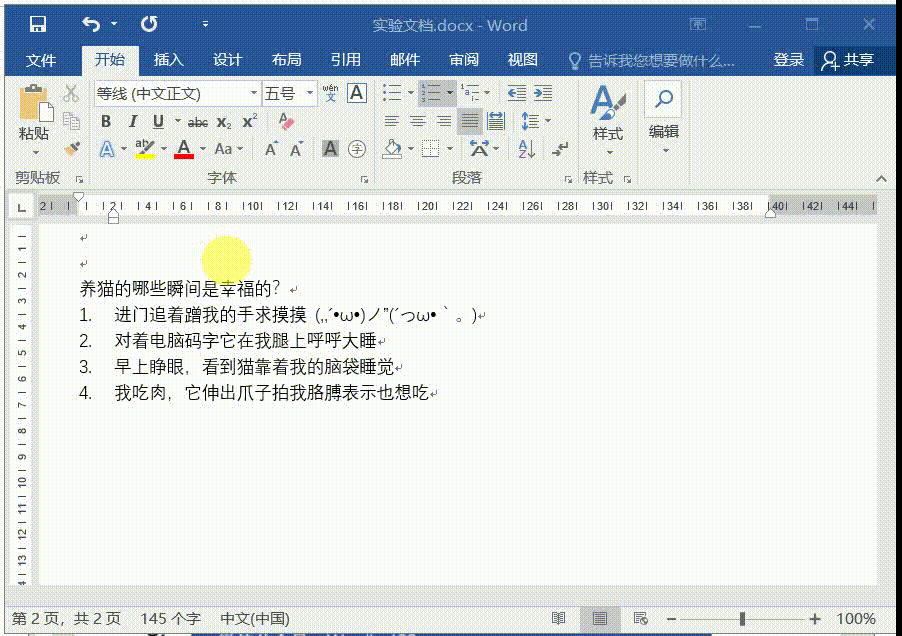This screenshot has width=902, height=636.
Task: Click the Strikethrough (abc) icon
Action: [198, 122]
